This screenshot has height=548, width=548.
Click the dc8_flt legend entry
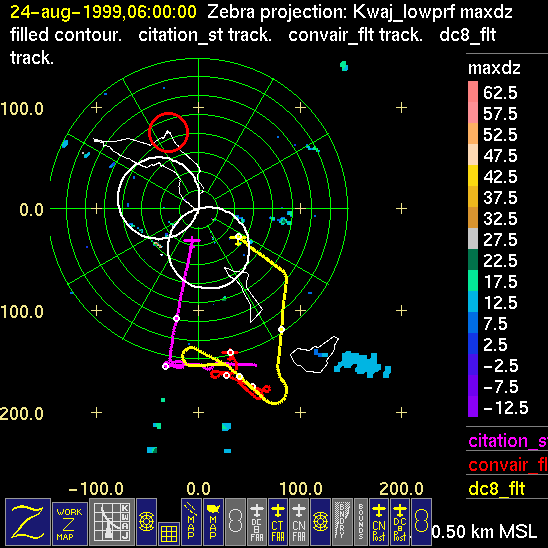(x=497, y=488)
